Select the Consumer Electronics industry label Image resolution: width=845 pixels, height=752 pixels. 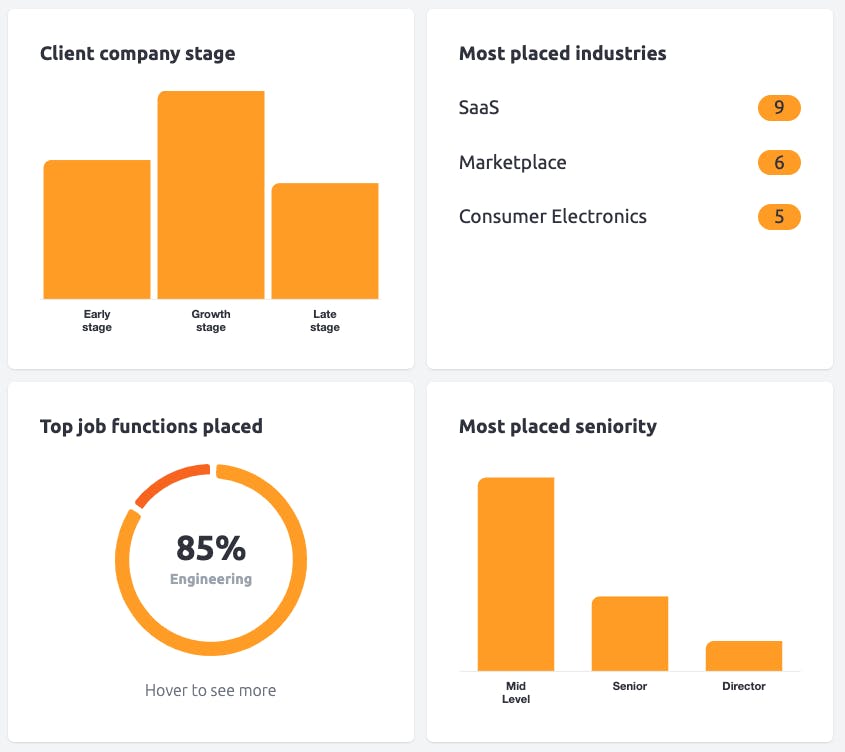coord(552,217)
